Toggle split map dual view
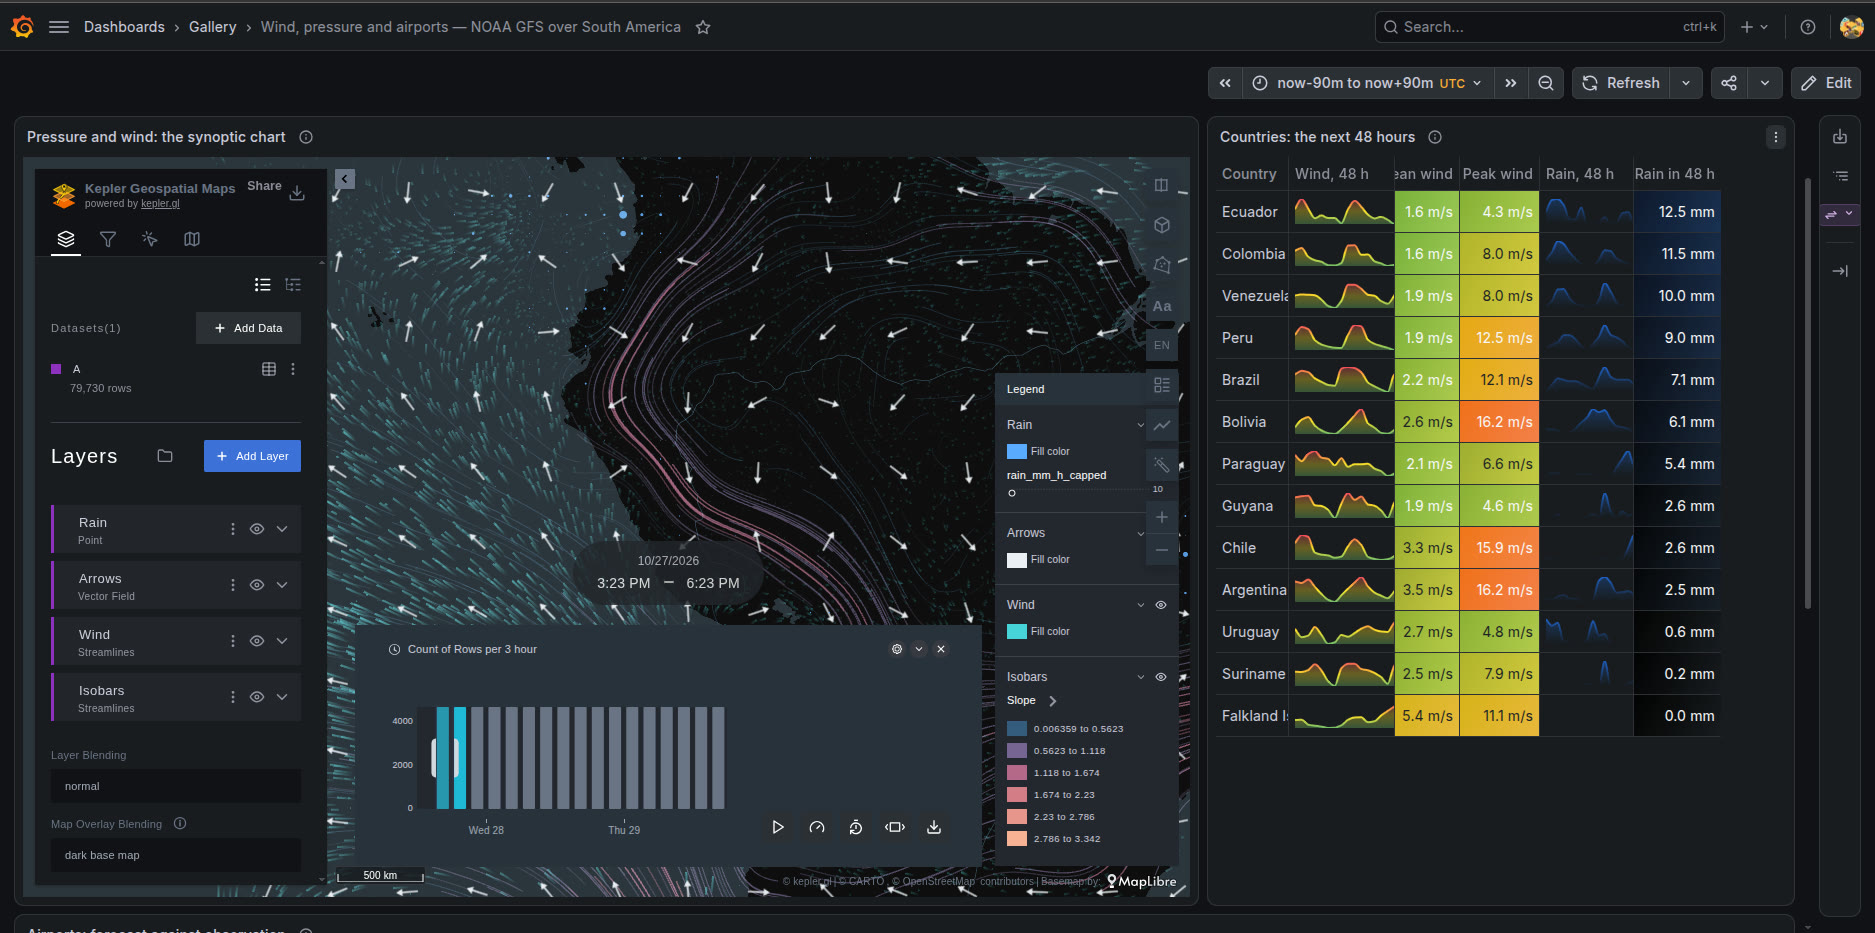 click(1161, 185)
